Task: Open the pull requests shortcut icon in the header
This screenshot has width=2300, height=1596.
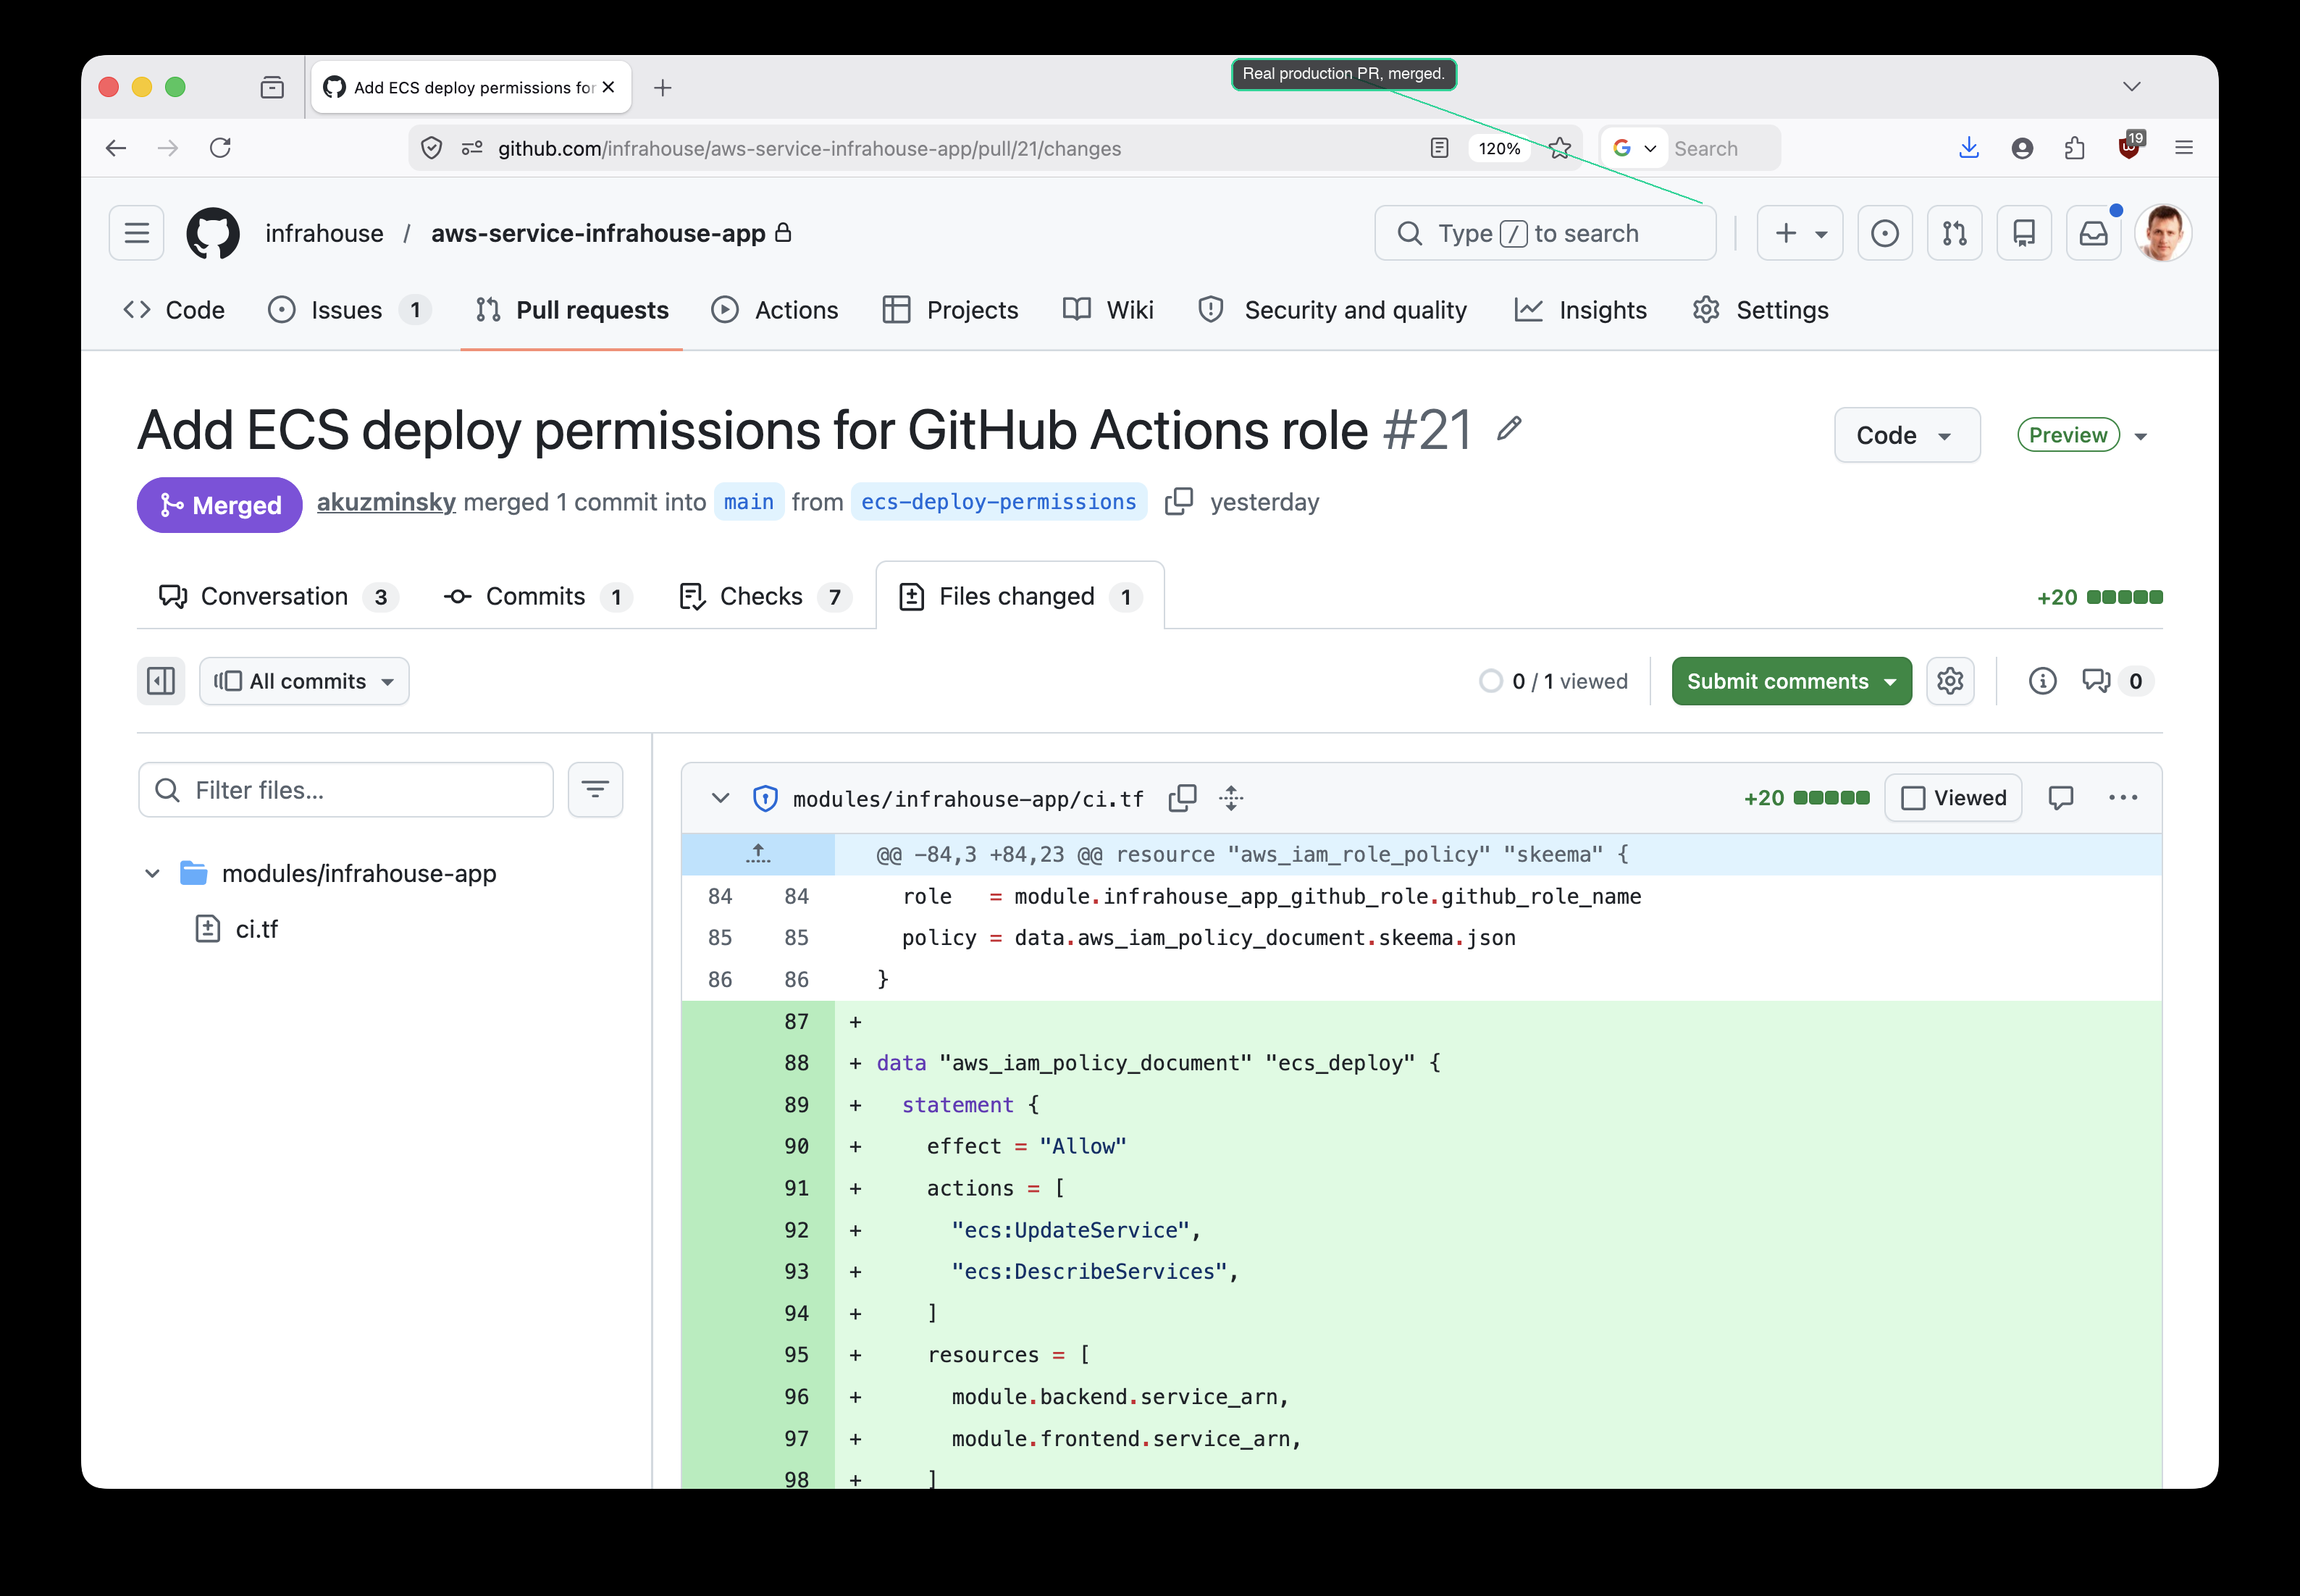Action: 1954,233
